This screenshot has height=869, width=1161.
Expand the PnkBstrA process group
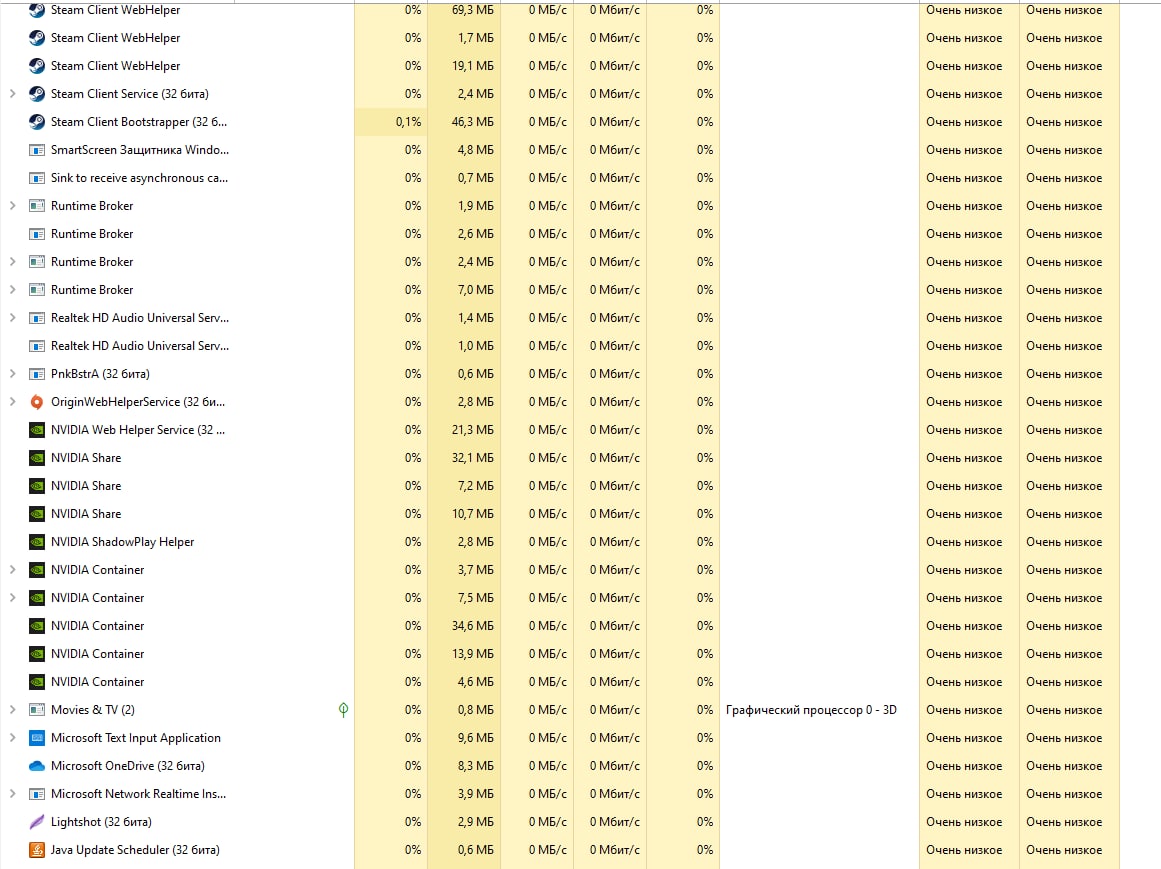(x=13, y=374)
